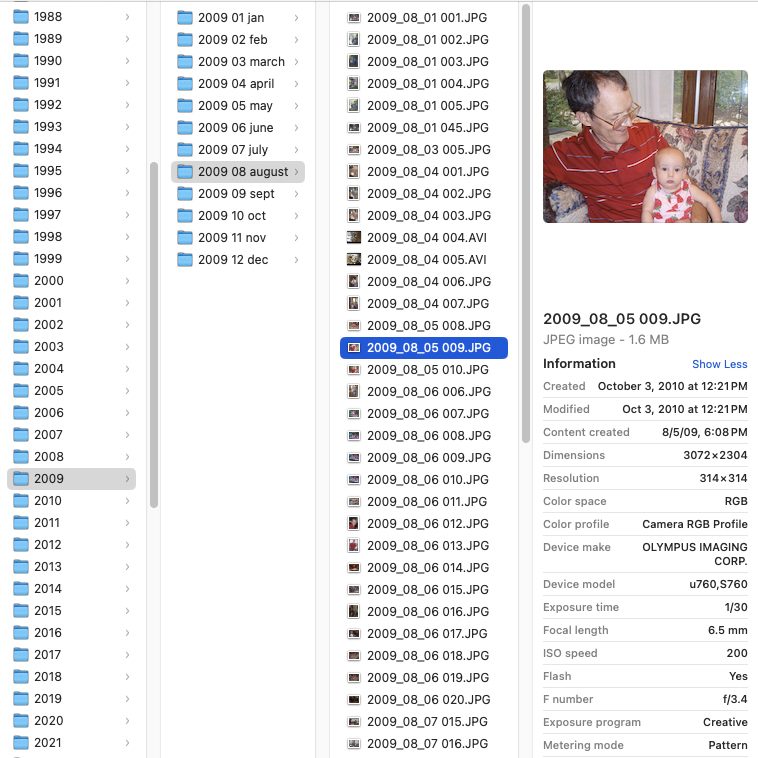The image size is (758, 758).
Task: Select the 2009_08_01 003.JPG file icon
Action: point(354,62)
